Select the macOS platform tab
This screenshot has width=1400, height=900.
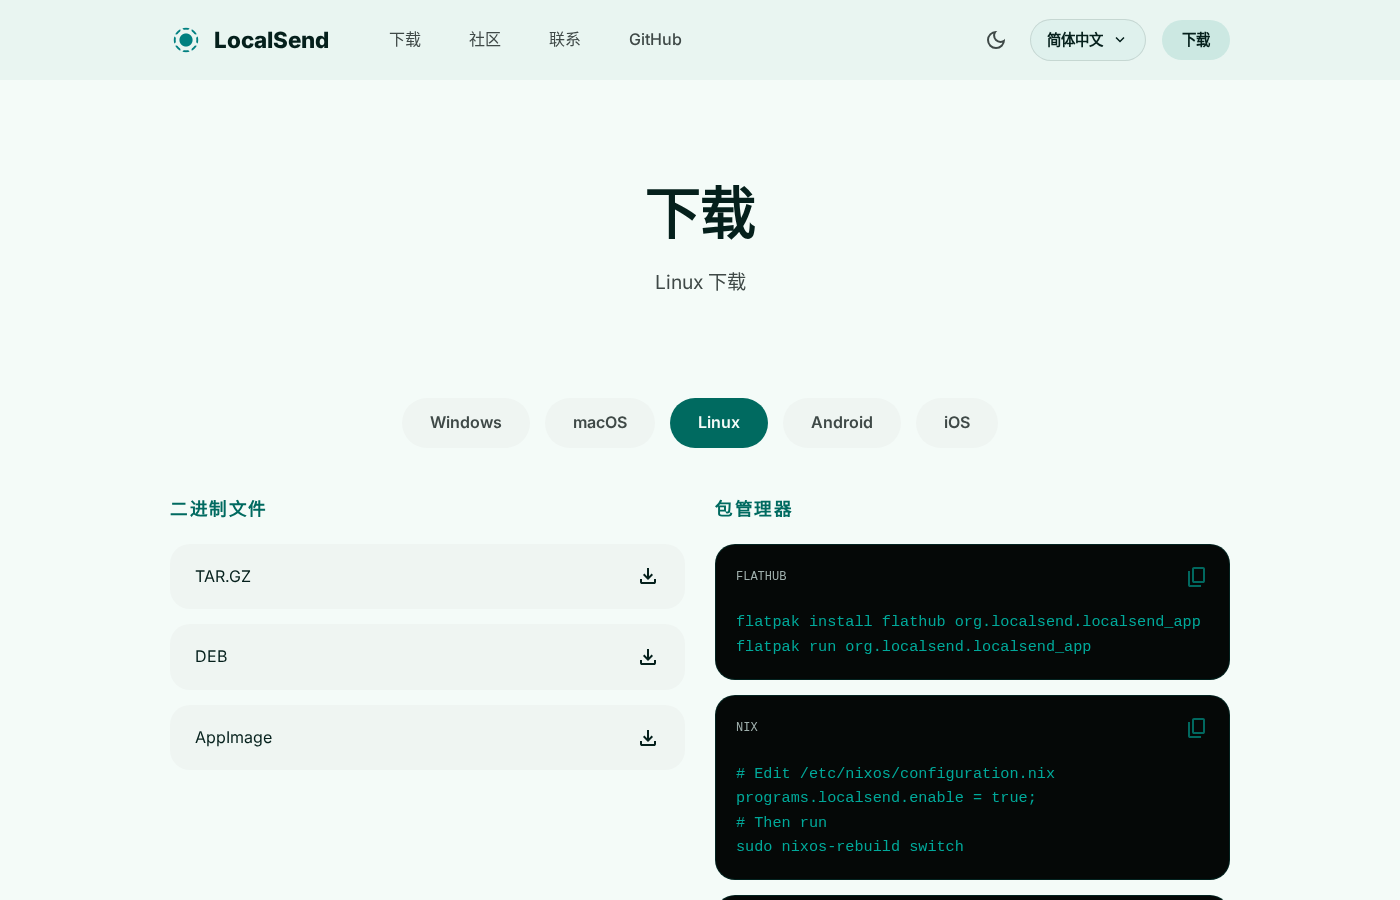pos(600,423)
